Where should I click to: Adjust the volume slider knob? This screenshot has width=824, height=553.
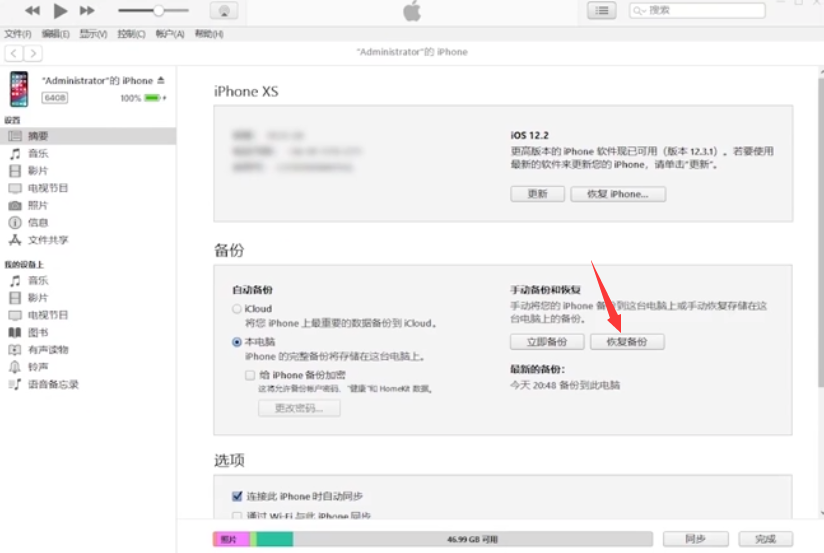point(158,10)
